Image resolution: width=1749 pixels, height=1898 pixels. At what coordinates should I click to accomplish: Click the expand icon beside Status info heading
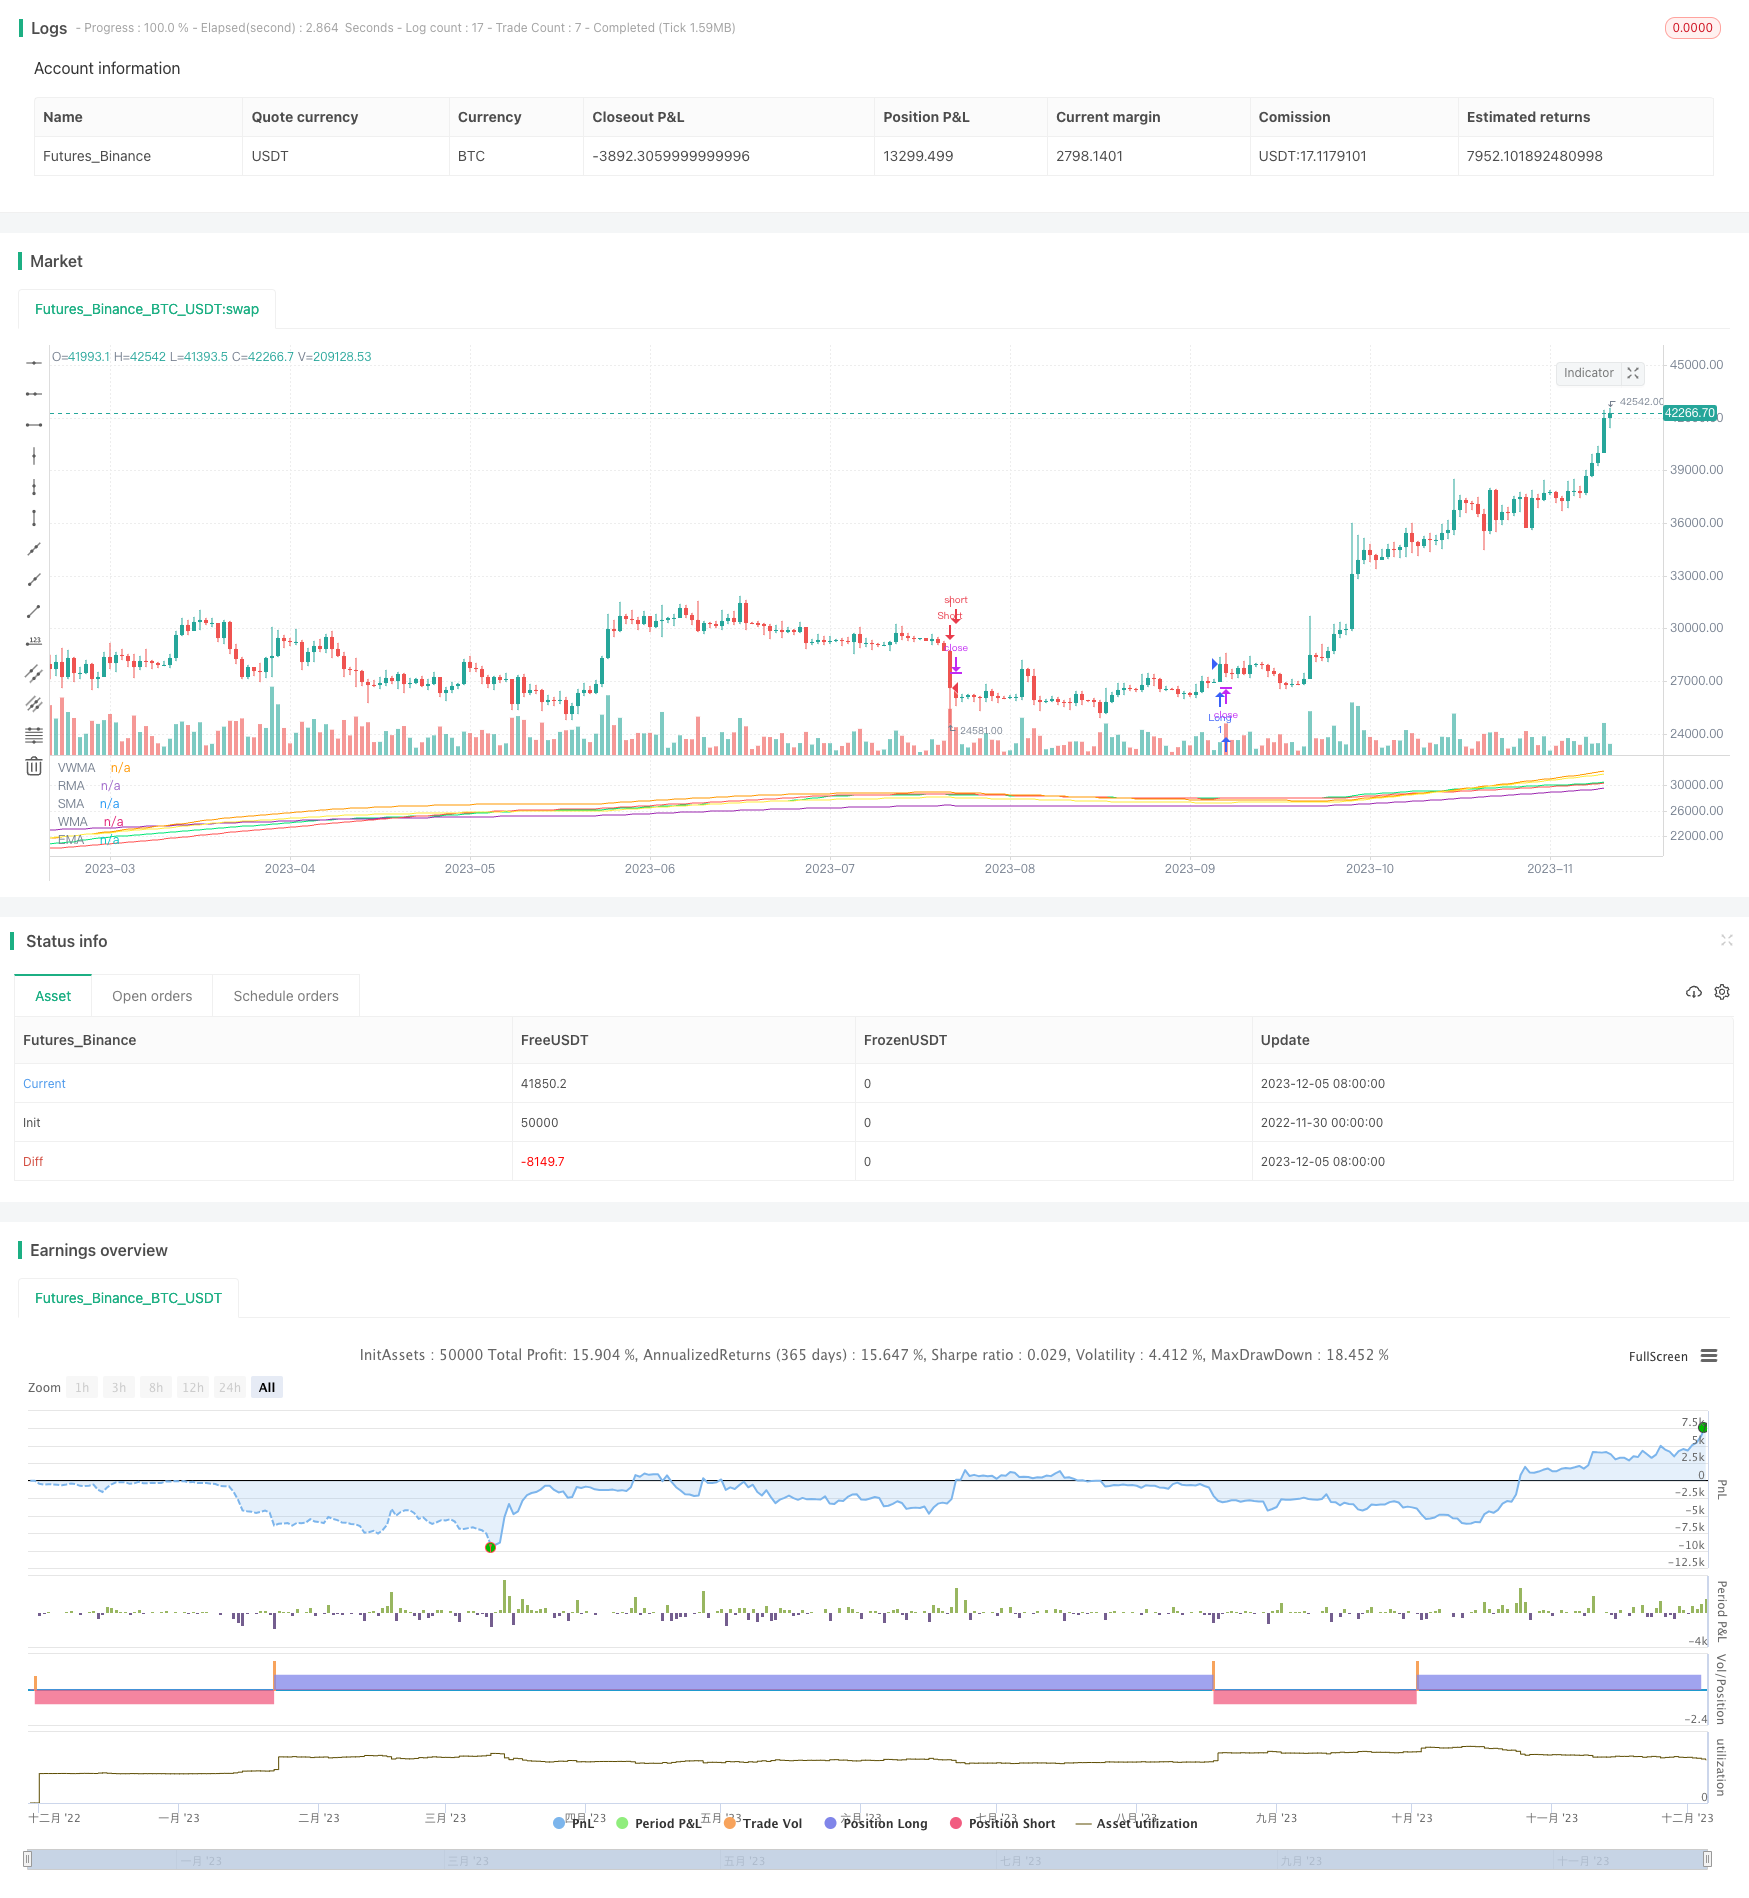click(1726, 940)
